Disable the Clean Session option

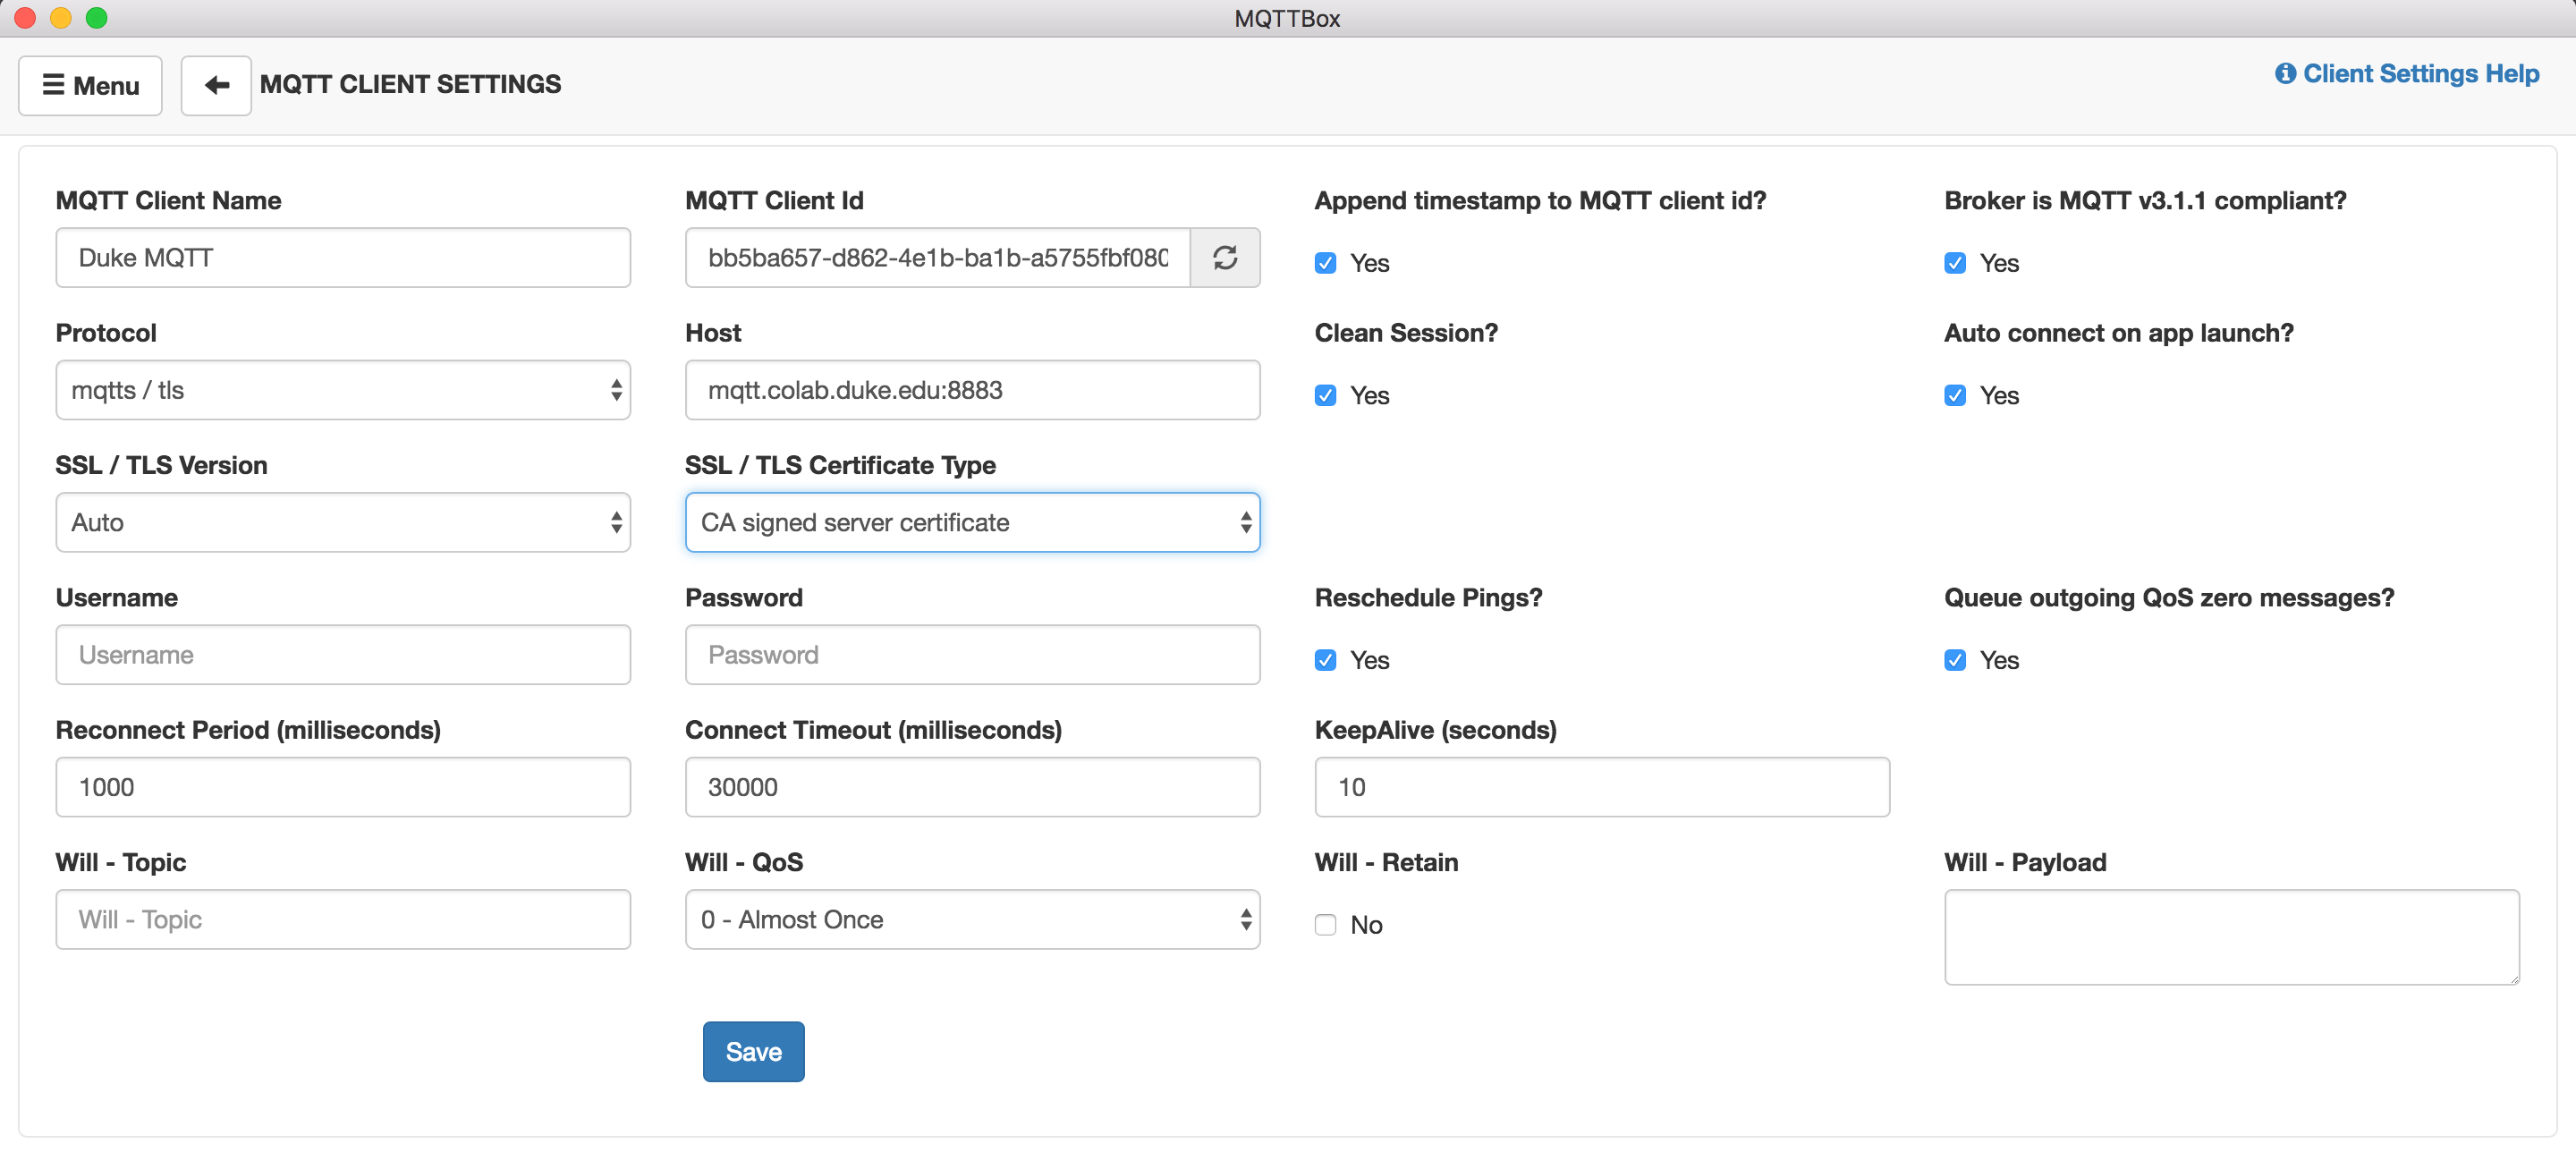(x=1325, y=395)
